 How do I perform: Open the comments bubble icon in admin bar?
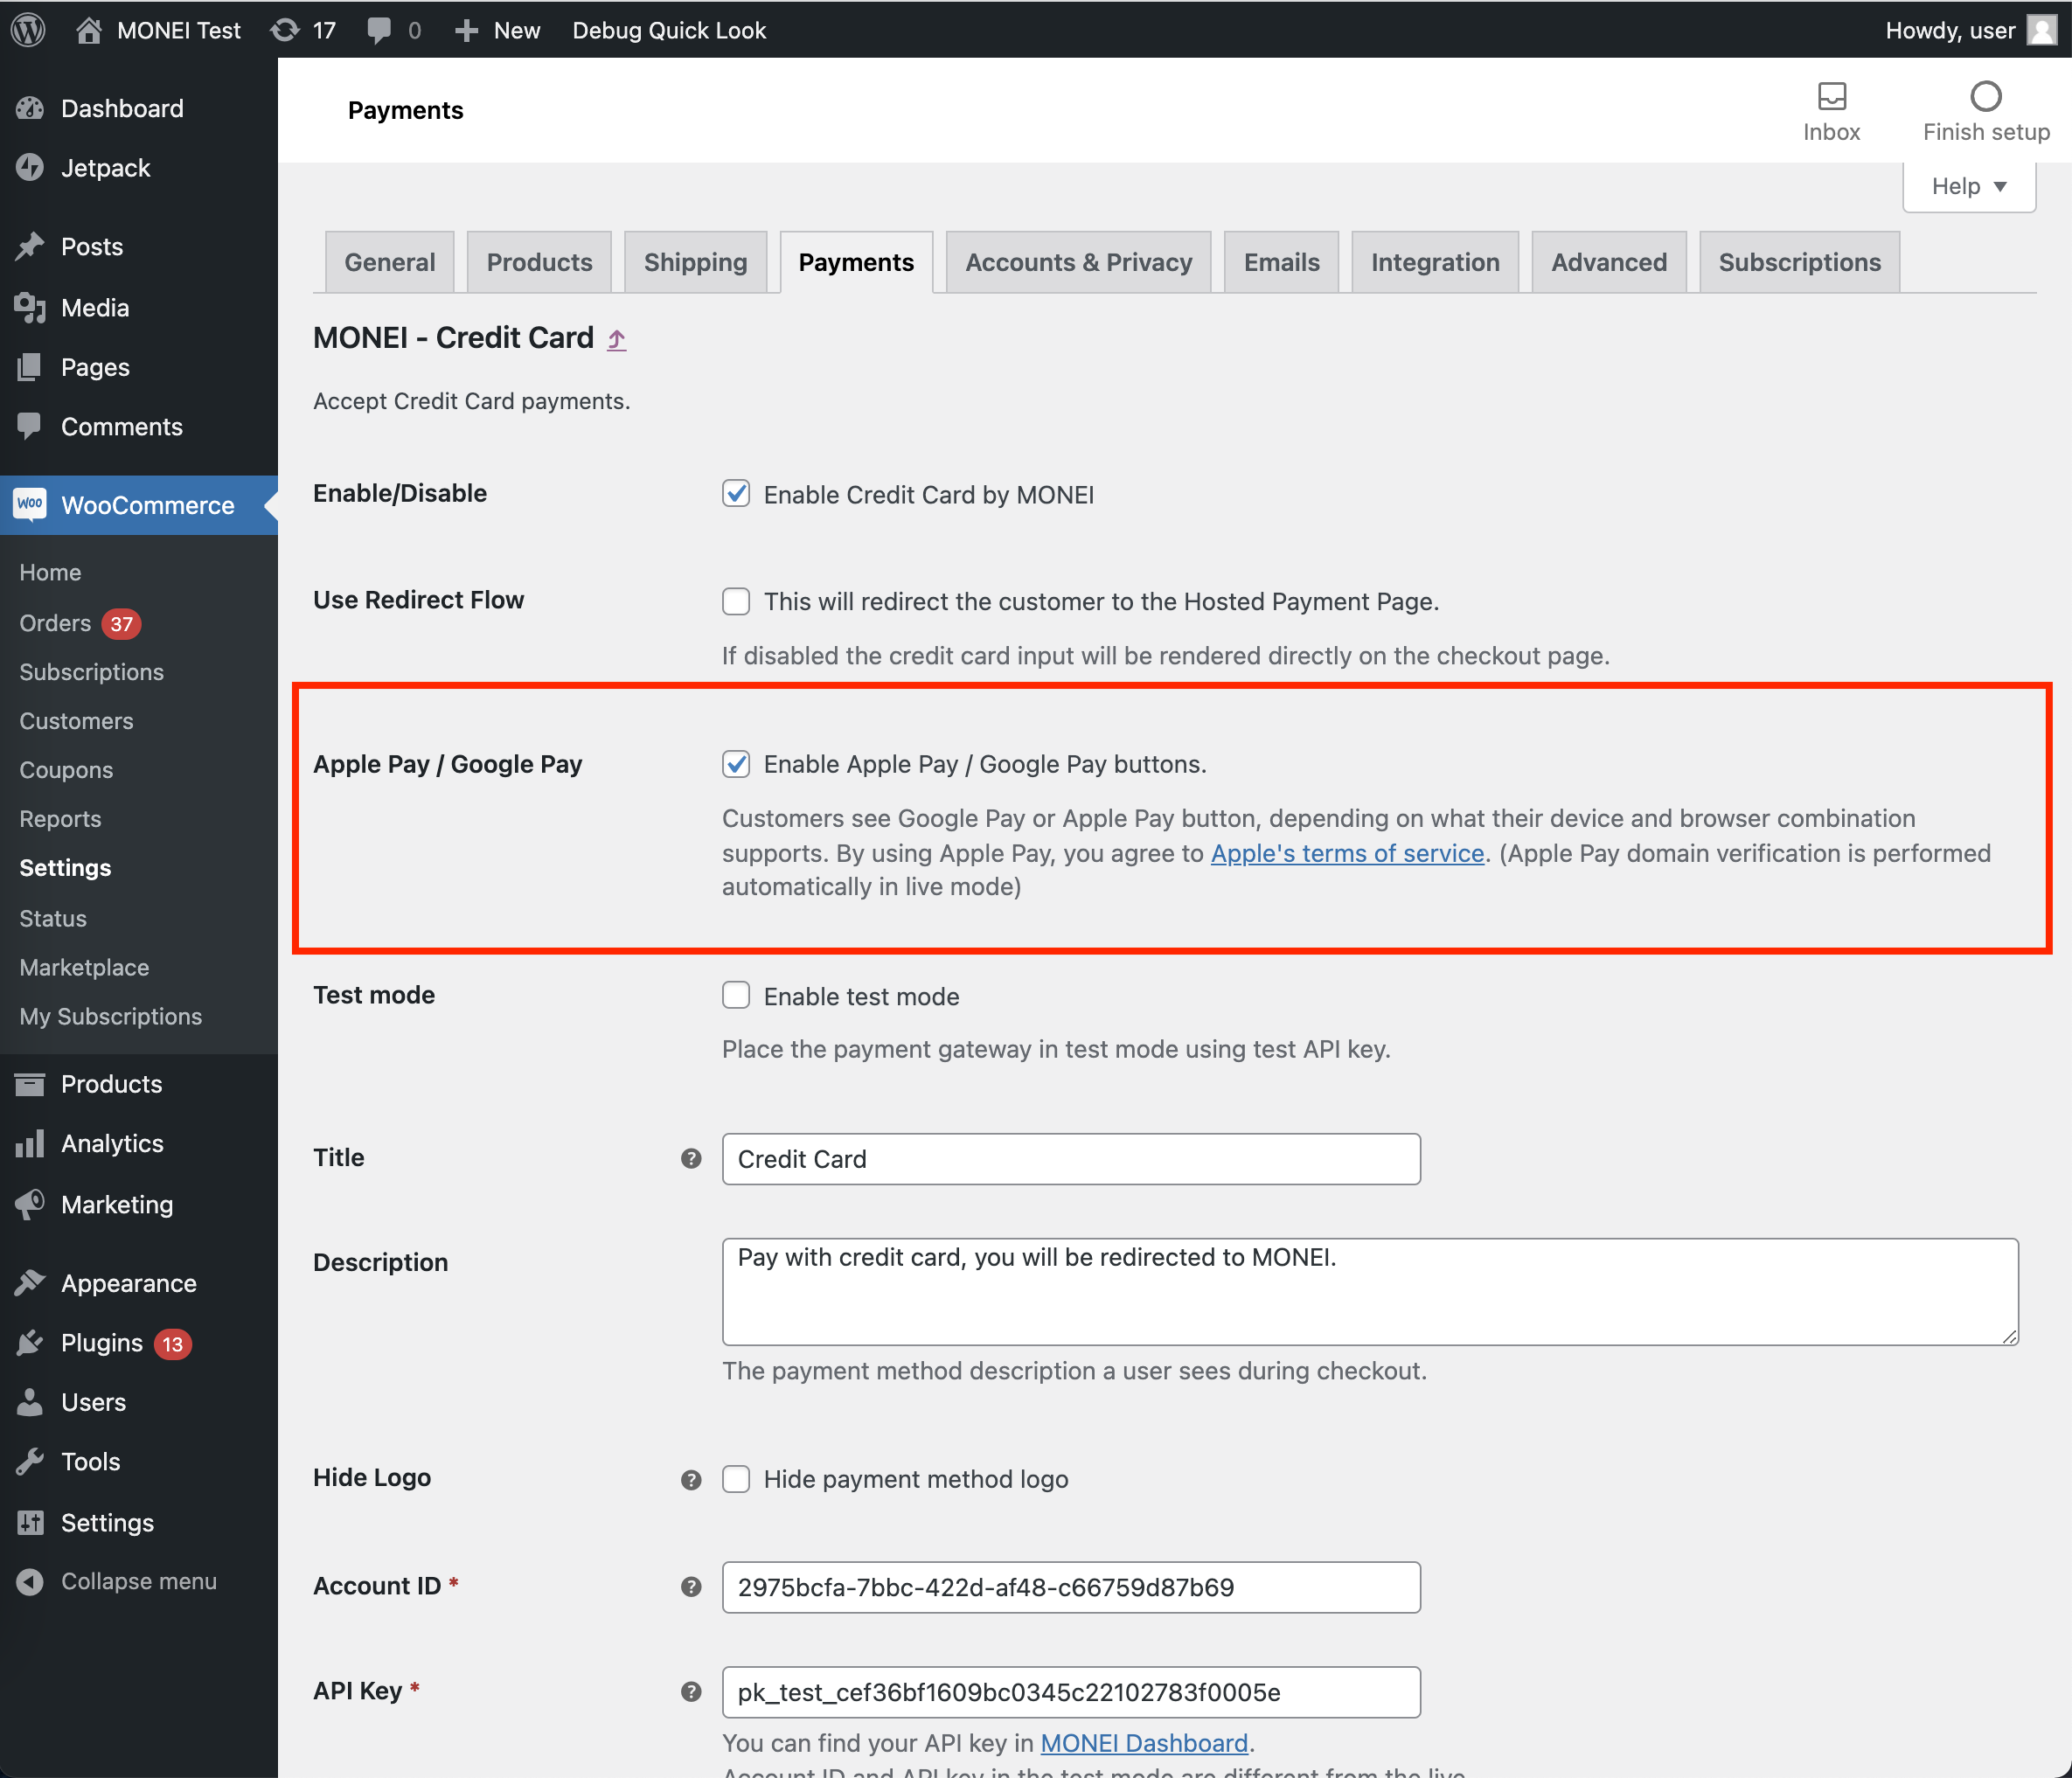379,30
